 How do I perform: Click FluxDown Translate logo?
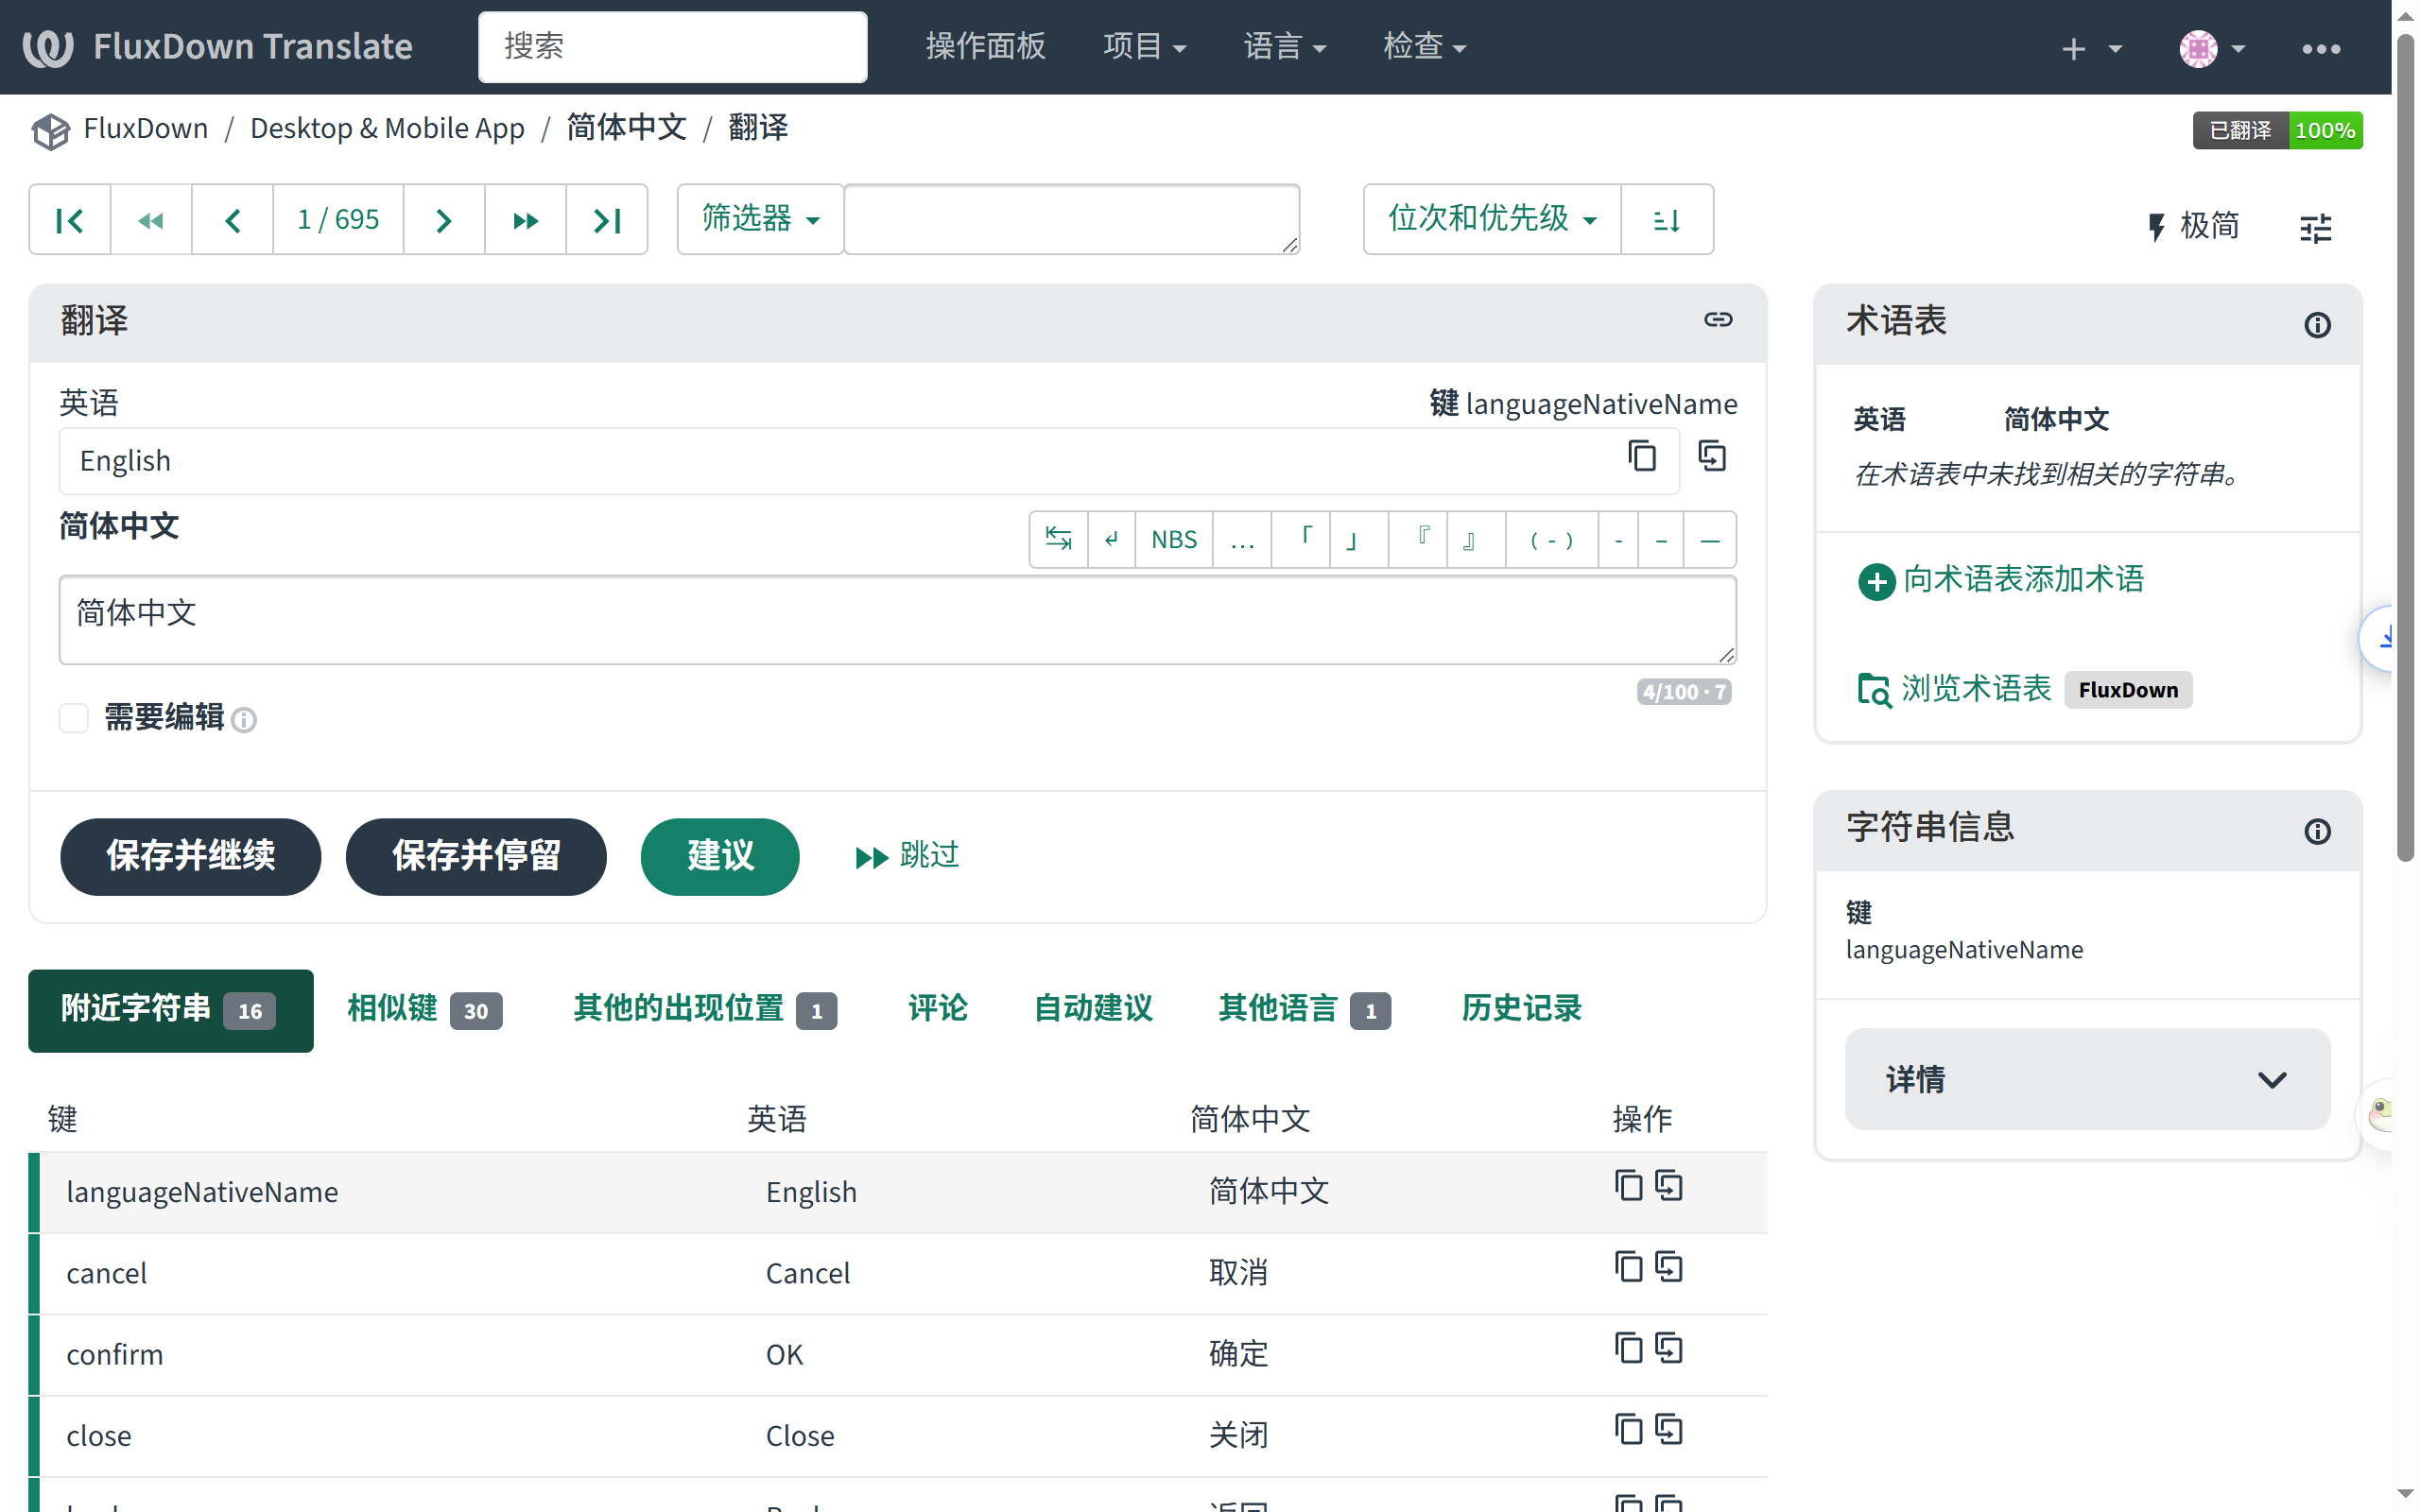pos(218,47)
